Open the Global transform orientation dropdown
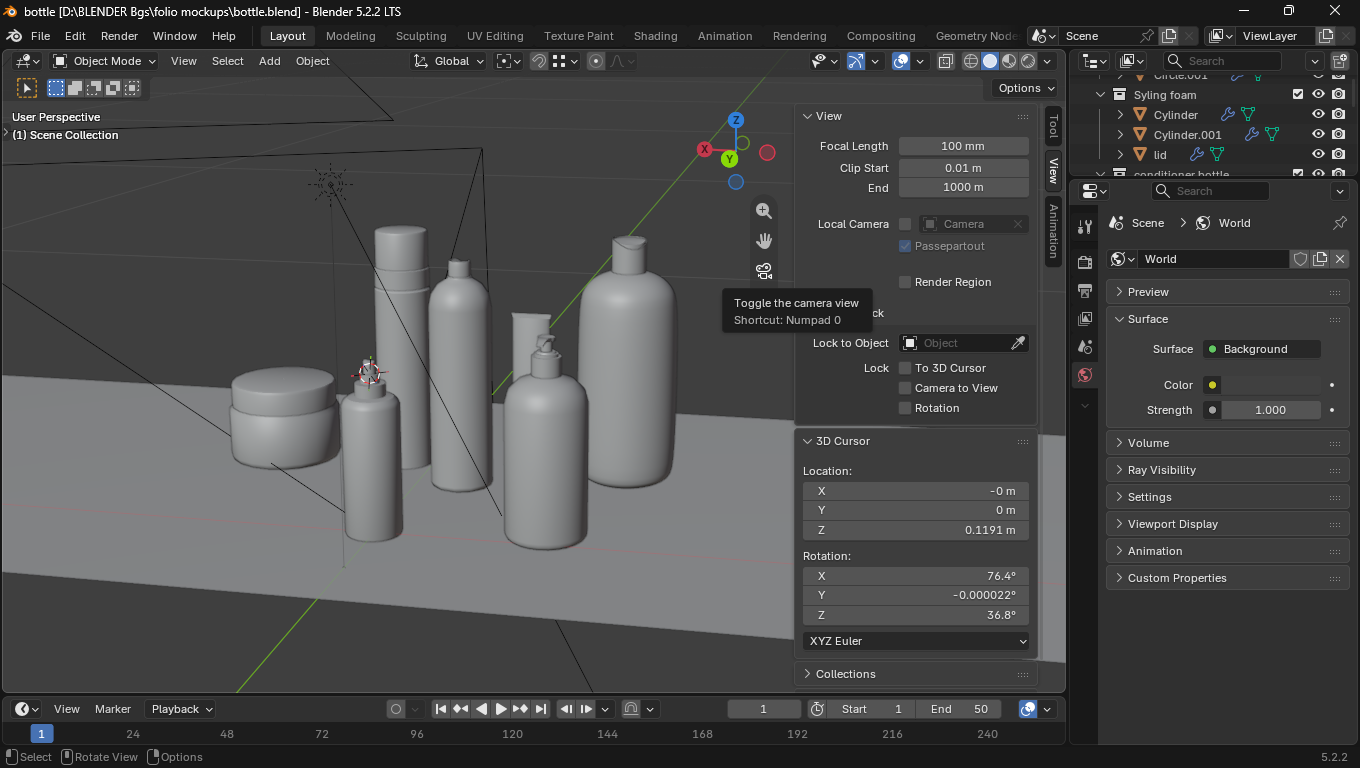The height and width of the screenshot is (768, 1360). coord(449,61)
